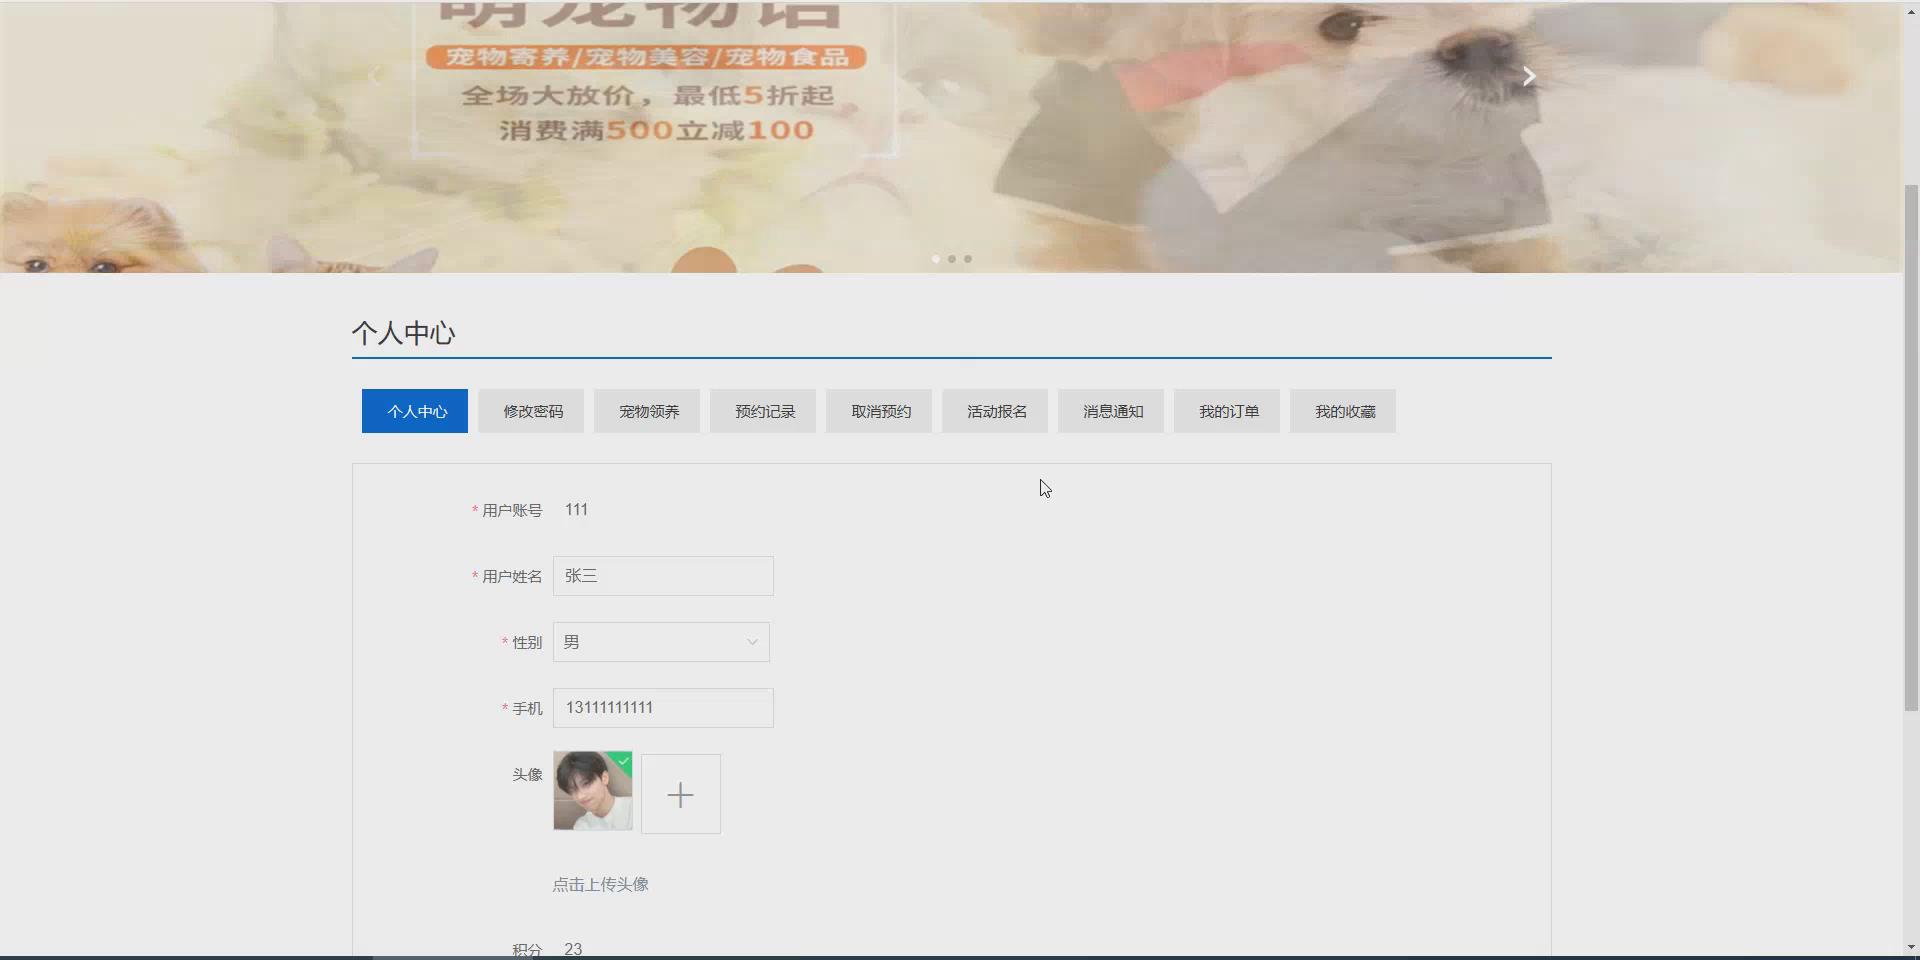This screenshot has width=1920, height=960.
Task: Open the 宠物领养 tab
Action: [x=646, y=410]
